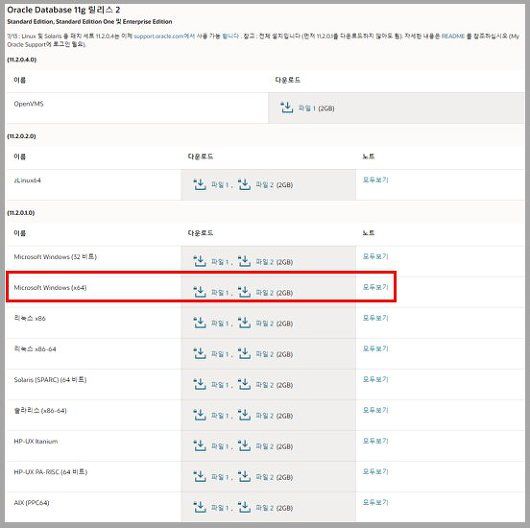
Task: Download AIX (PPC64) 파일 2 icon
Action: click(244, 507)
